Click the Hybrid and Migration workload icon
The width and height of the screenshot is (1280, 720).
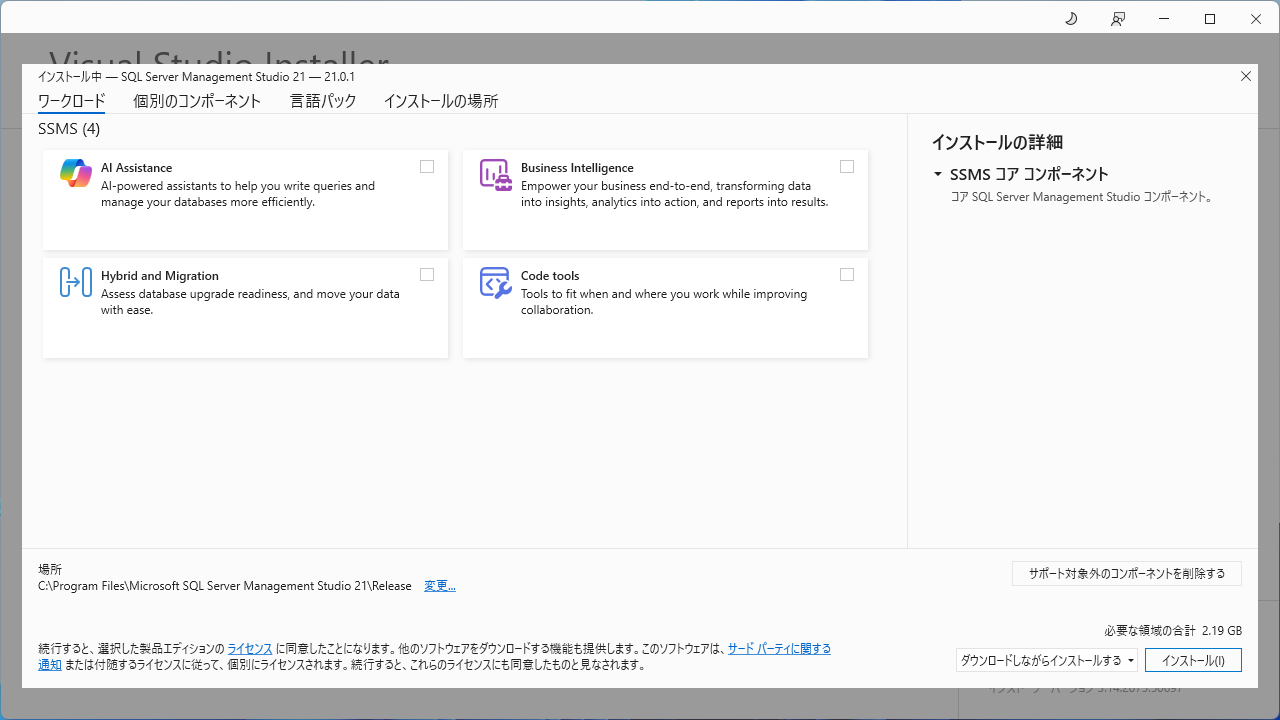(76, 282)
